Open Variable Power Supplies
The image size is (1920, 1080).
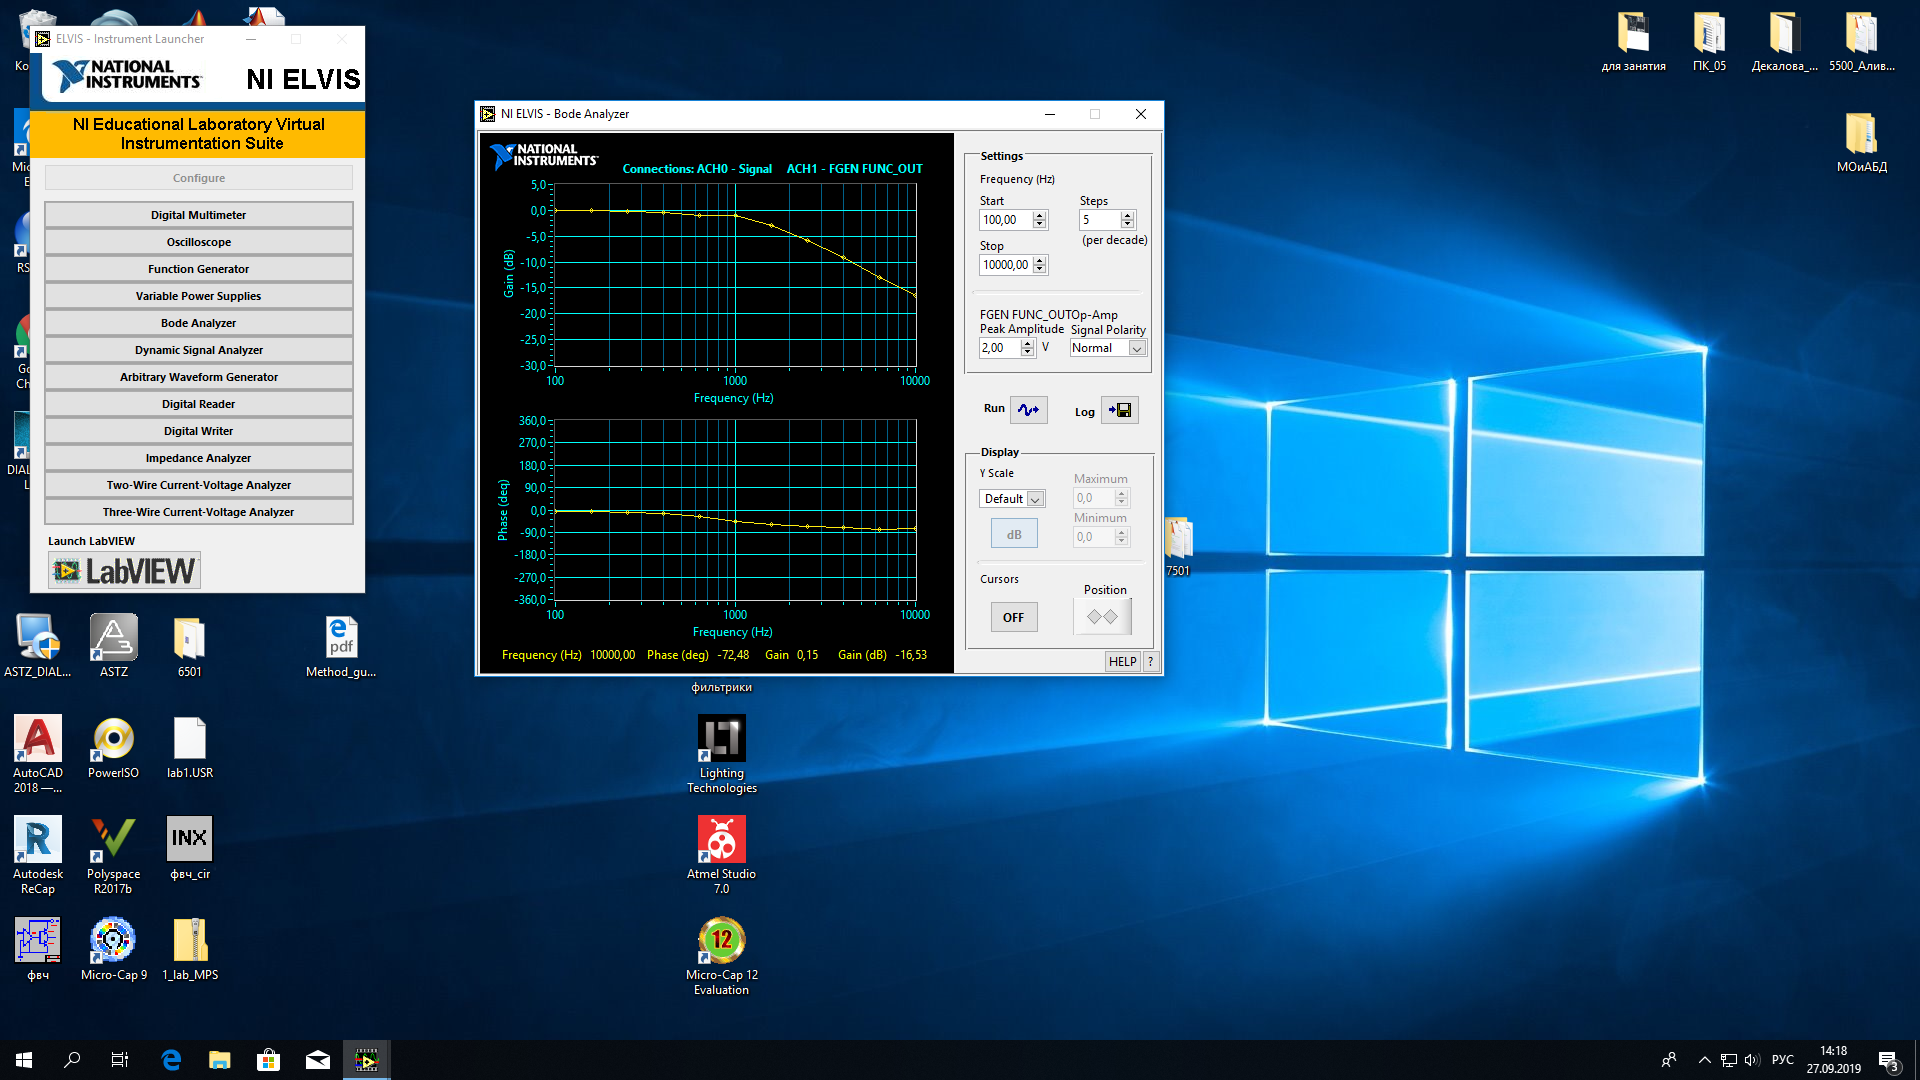199,296
